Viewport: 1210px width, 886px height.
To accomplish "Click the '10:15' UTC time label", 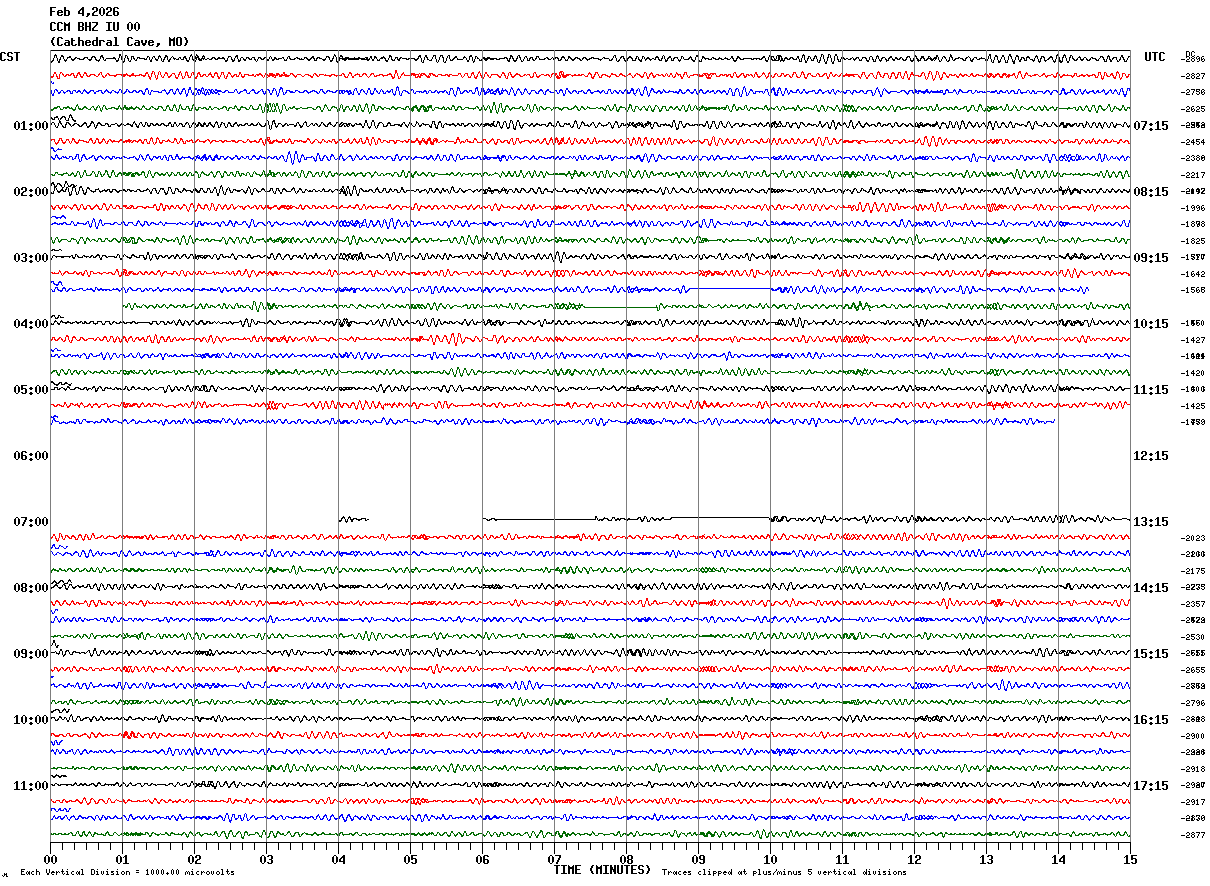I will (1151, 324).
